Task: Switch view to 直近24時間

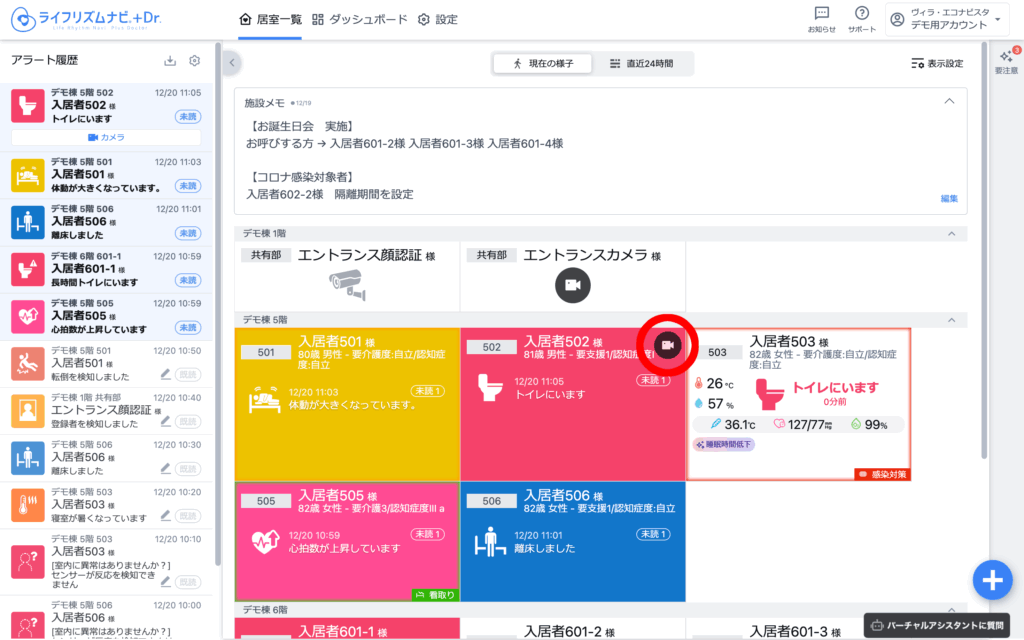Action: click(x=642, y=63)
